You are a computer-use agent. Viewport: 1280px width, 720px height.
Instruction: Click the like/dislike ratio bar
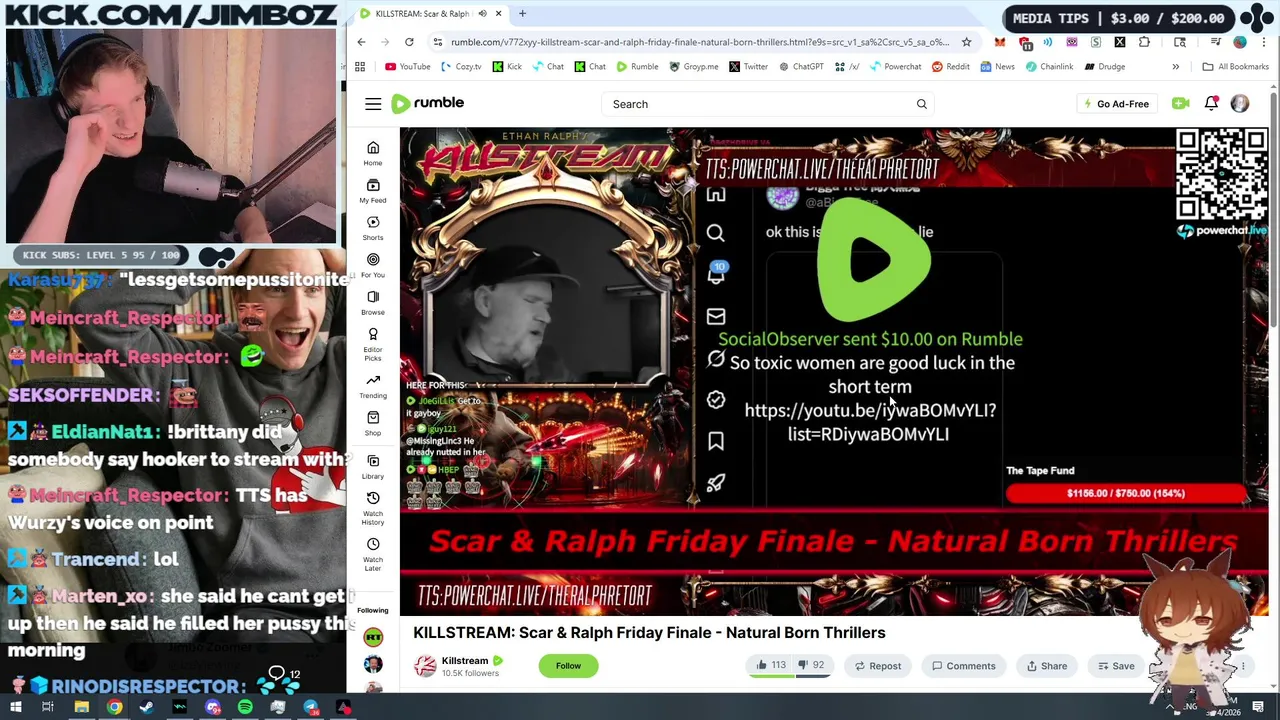(x=792, y=677)
